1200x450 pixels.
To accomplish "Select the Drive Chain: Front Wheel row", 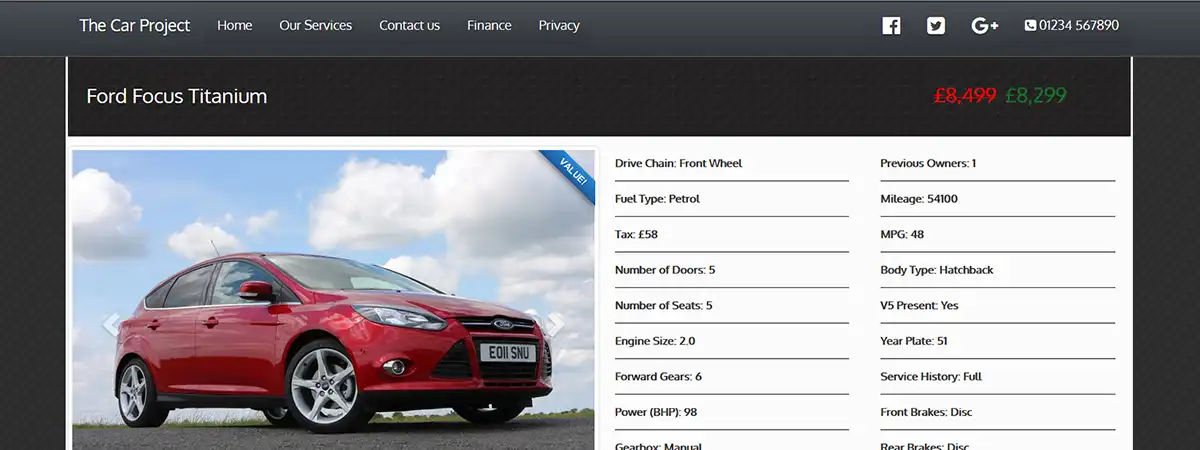I will (x=732, y=163).
